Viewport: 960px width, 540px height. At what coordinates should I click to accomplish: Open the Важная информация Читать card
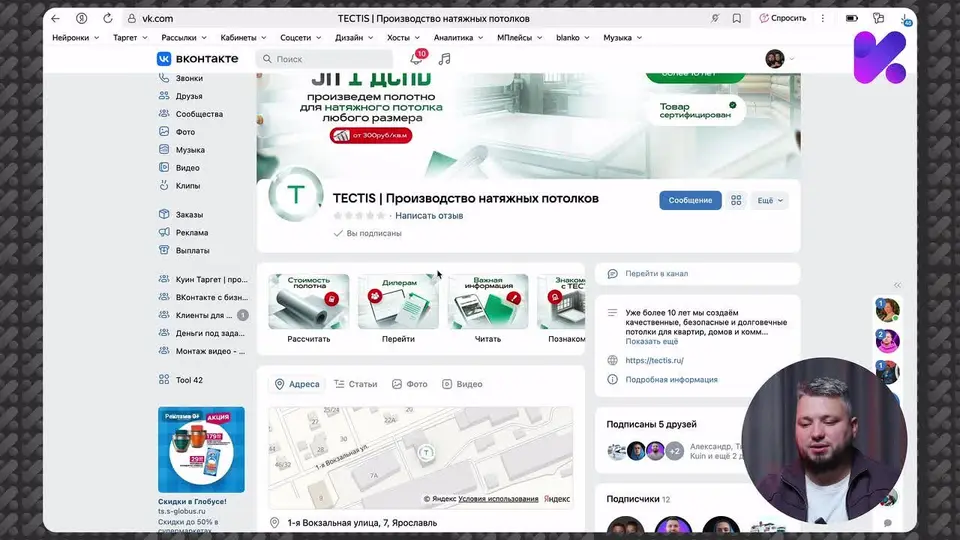[488, 309]
